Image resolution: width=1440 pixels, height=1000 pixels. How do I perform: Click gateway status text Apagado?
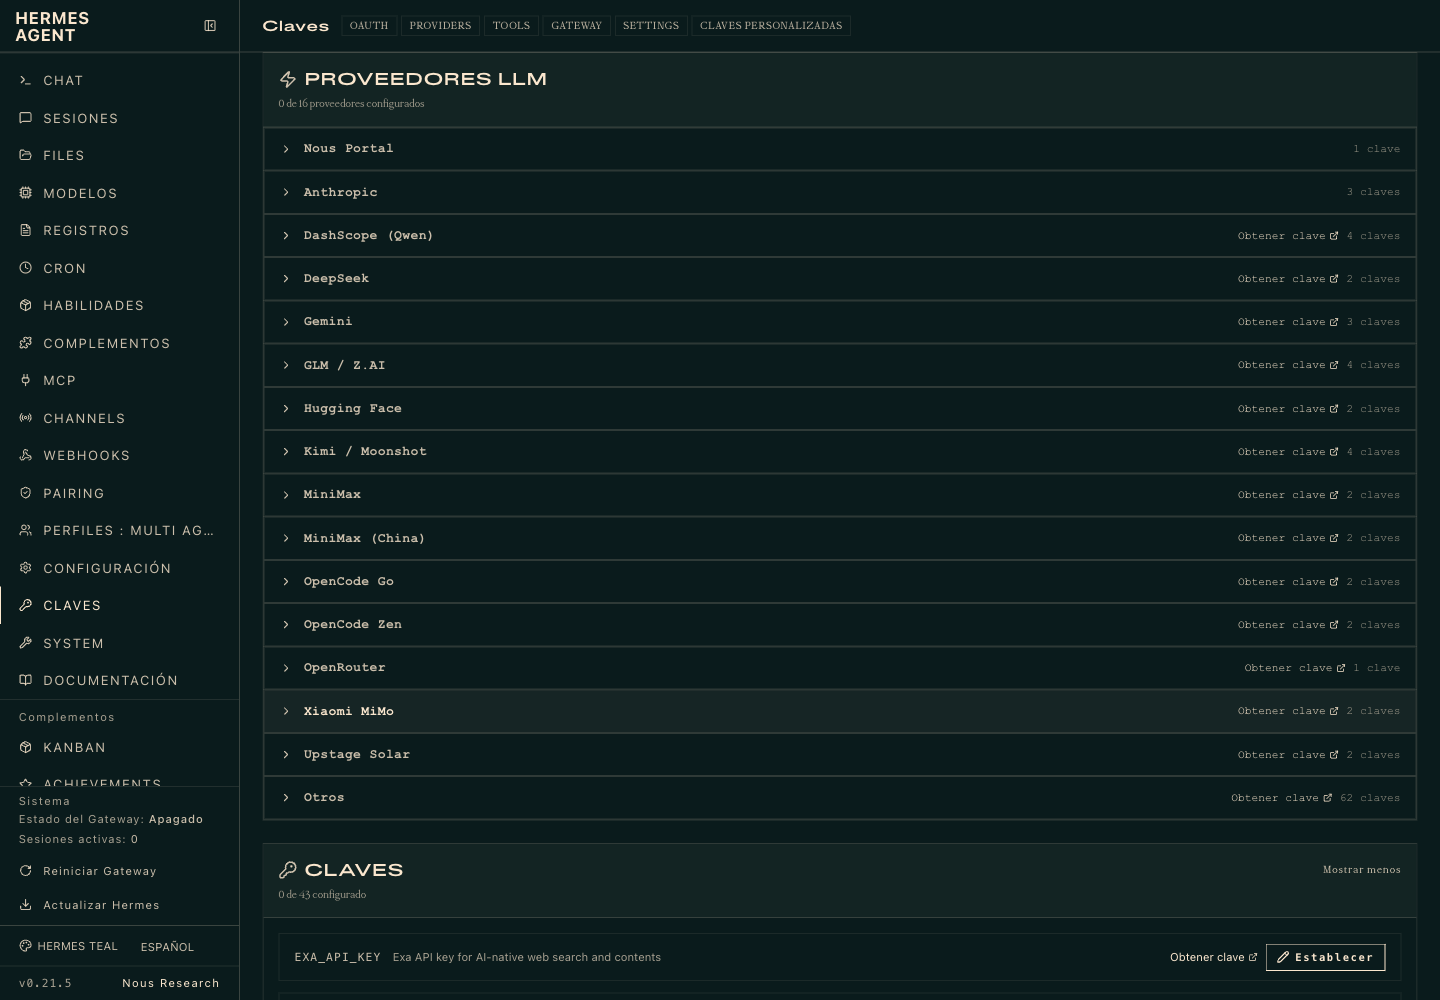pyautogui.click(x=176, y=819)
